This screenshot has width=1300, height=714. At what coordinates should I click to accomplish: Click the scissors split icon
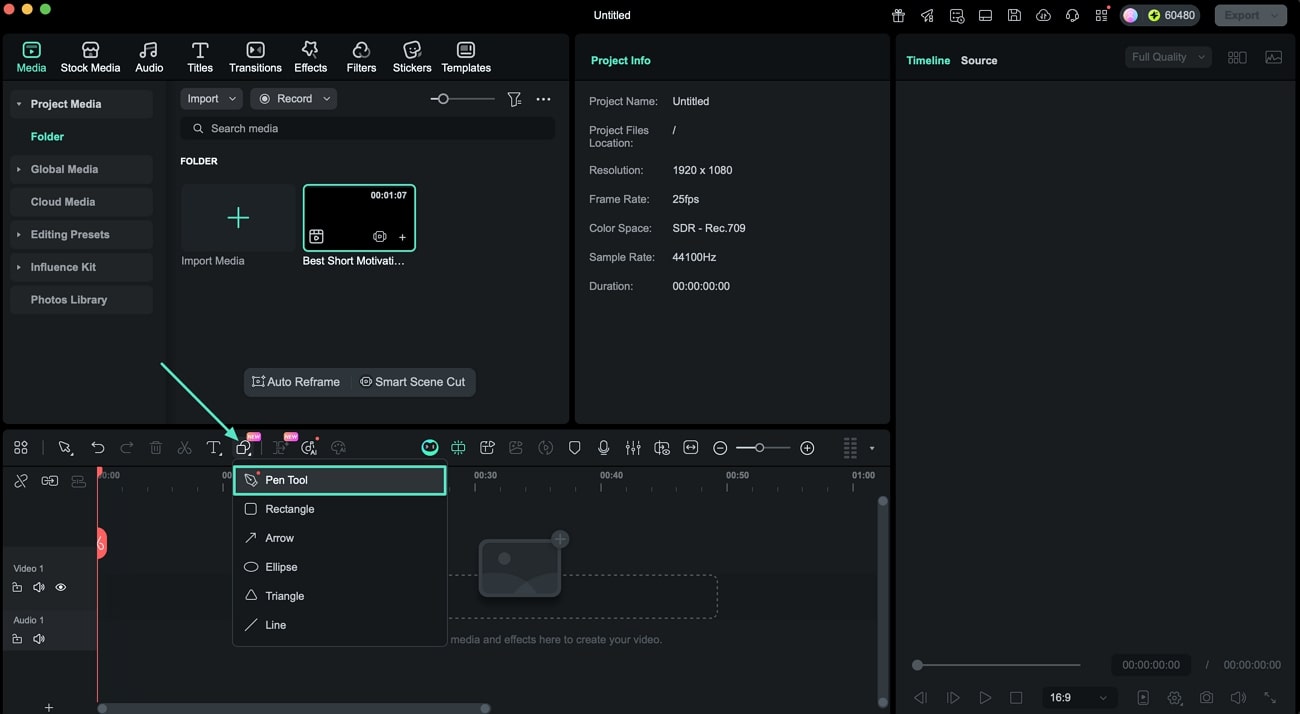click(x=184, y=448)
